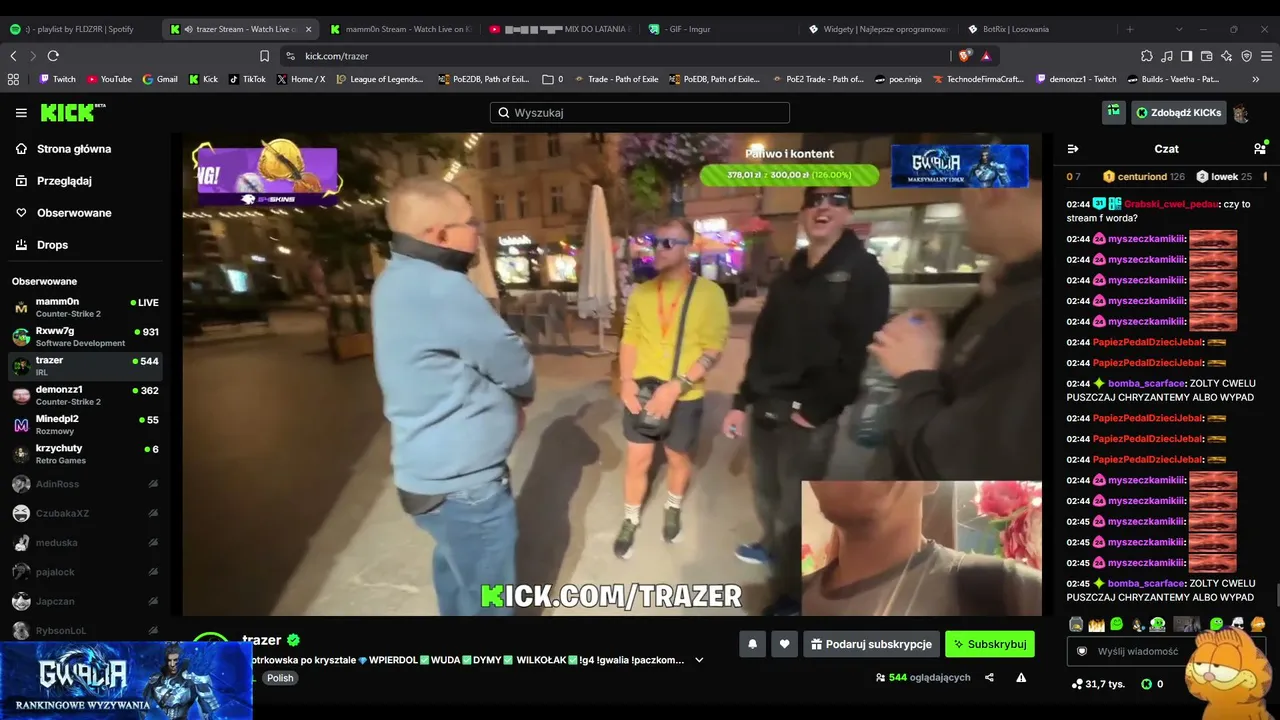Open the TikTok bookmark

click(x=247, y=79)
